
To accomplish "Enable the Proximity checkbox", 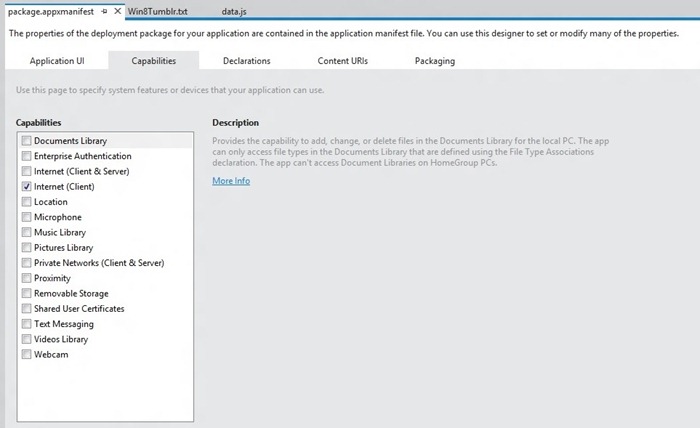I will tap(26, 278).
